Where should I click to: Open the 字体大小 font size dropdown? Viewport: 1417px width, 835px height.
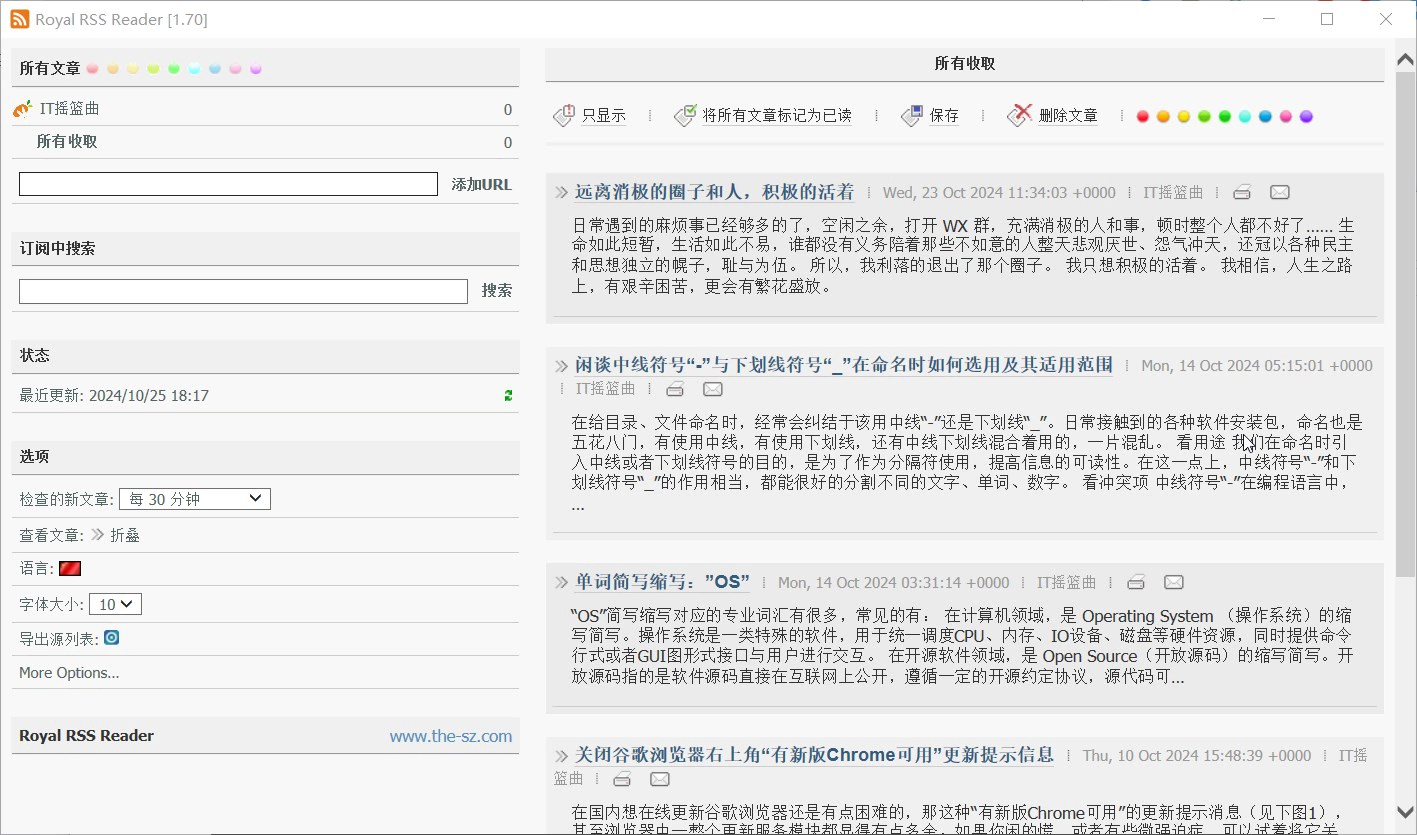pos(116,604)
